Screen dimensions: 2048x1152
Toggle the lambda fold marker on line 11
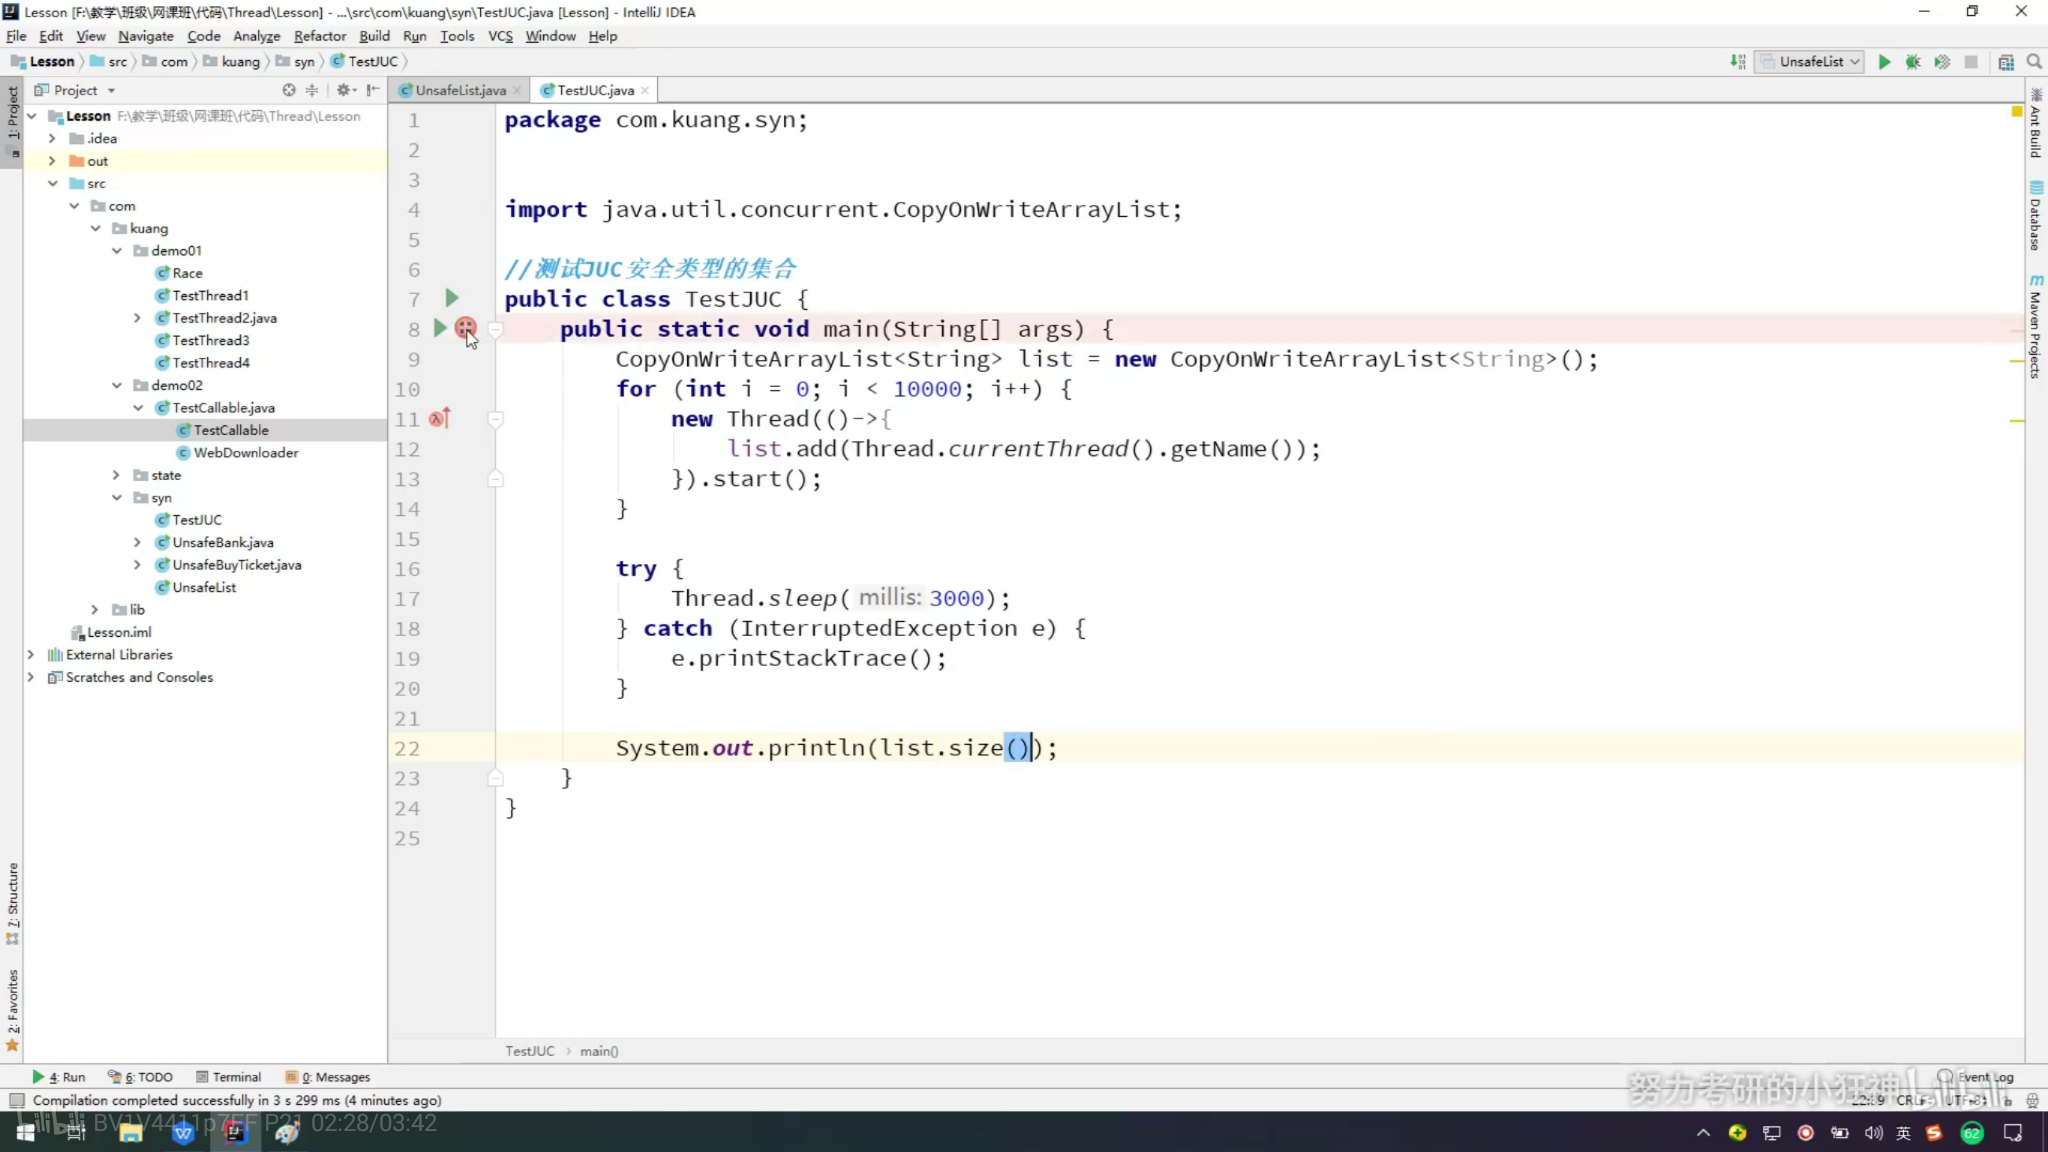click(495, 418)
